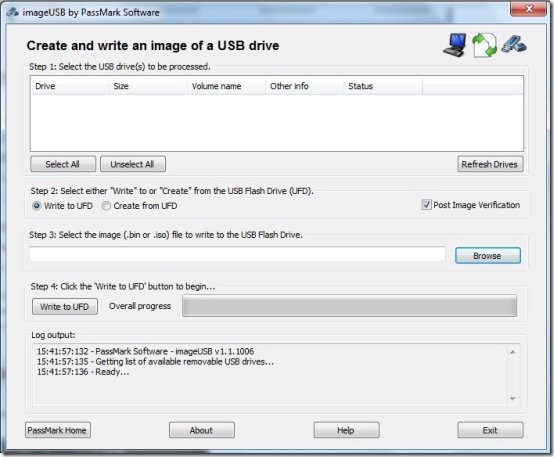Click log output scroll up arrow

[x=513, y=352]
